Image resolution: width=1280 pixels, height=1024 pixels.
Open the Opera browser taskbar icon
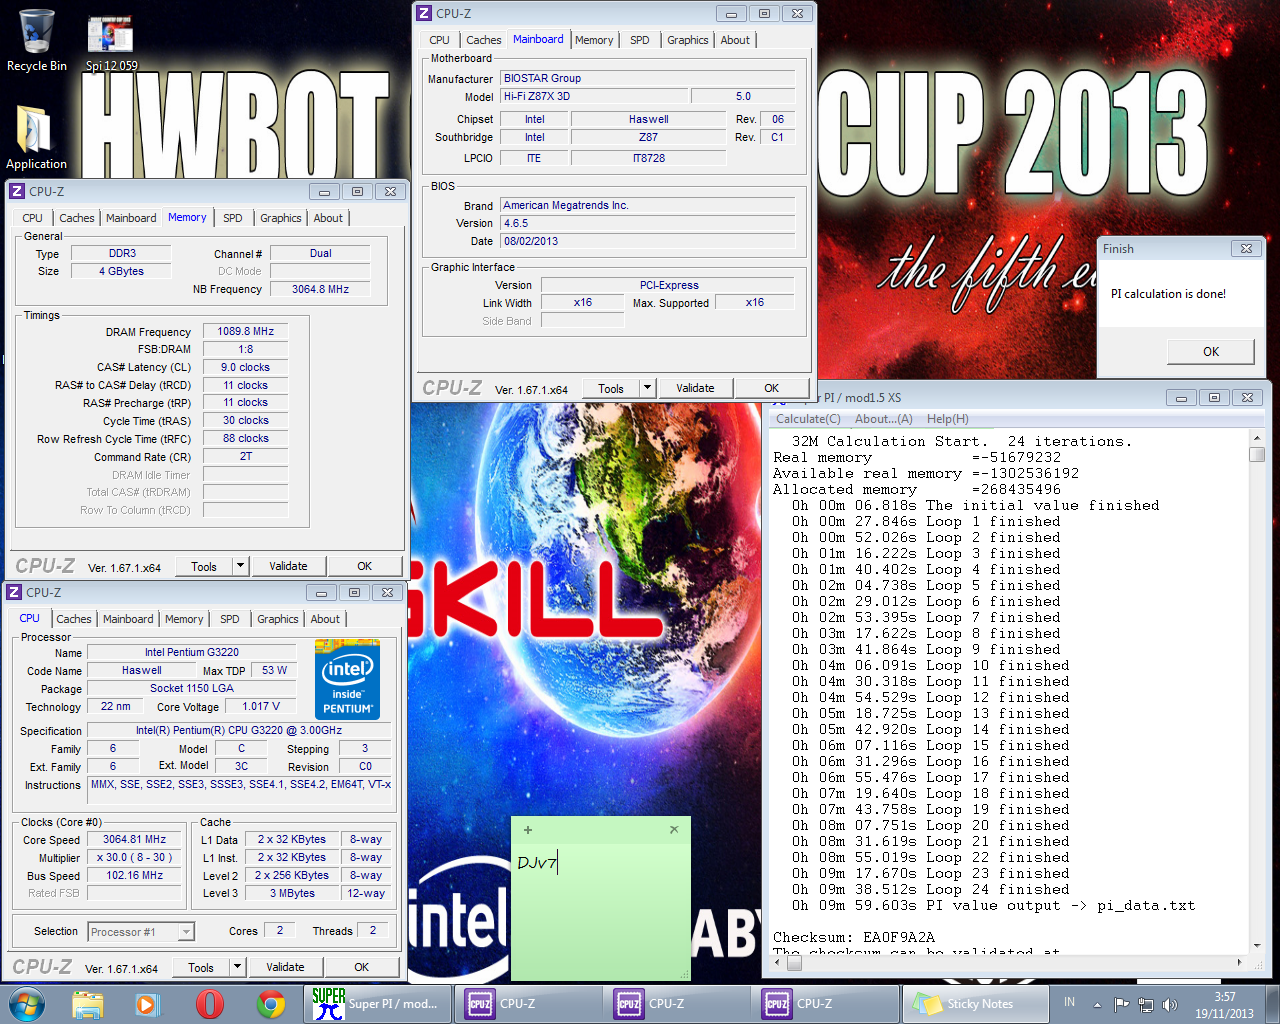(209, 1004)
